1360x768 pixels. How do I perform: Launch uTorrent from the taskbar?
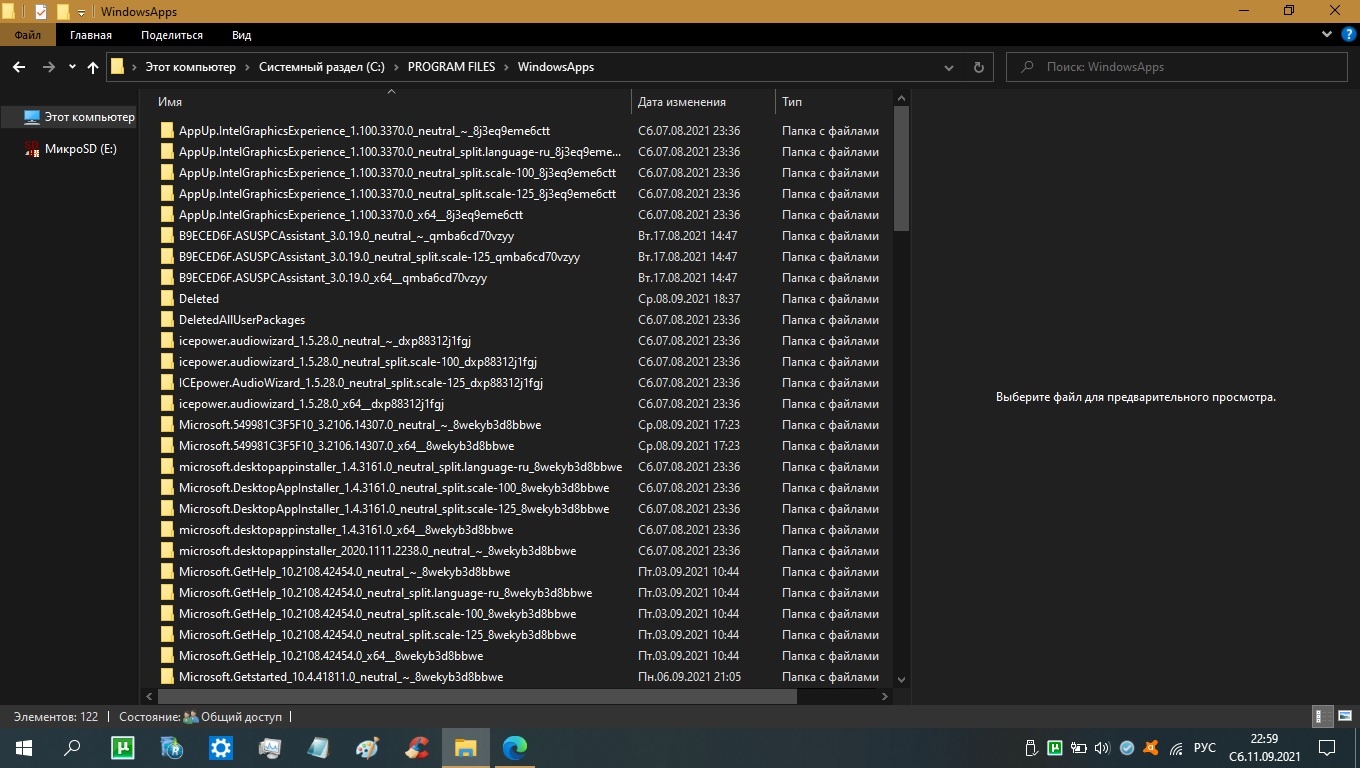point(122,747)
